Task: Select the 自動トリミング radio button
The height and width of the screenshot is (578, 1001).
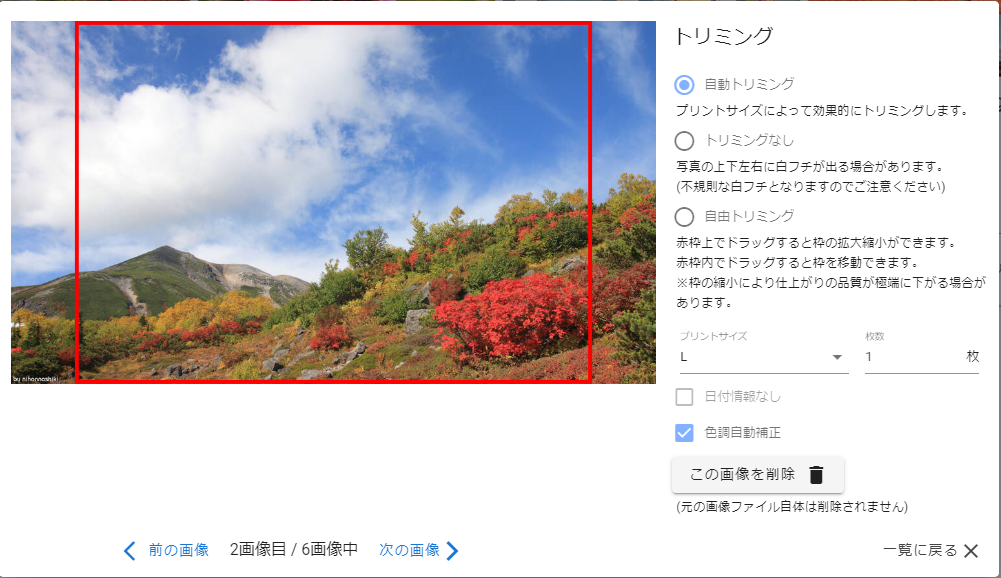Action: coord(684,85)
